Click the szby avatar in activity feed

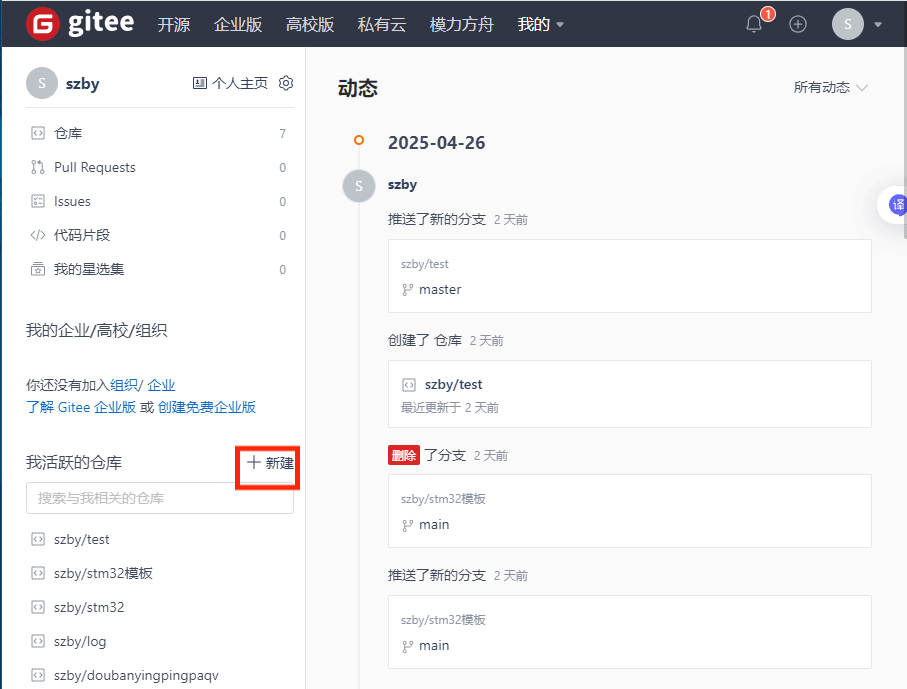click(x=359, y=186)
